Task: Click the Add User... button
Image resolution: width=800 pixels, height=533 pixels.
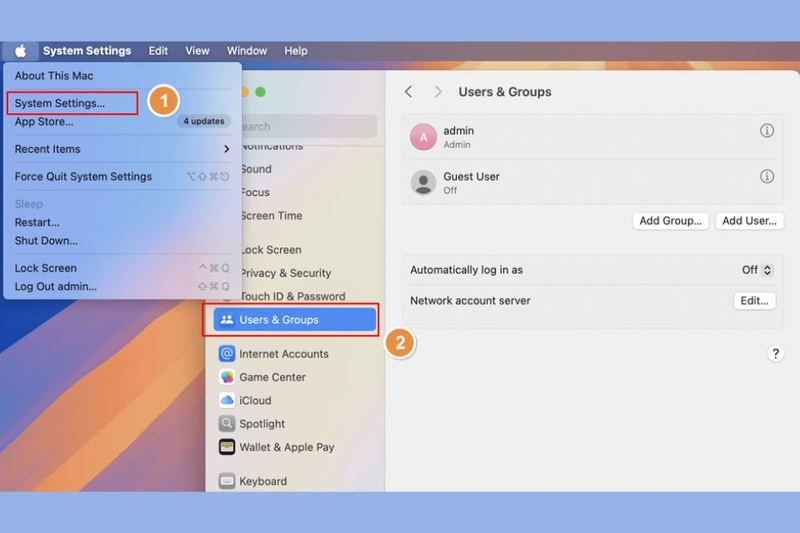Action: tap(749, 221)
